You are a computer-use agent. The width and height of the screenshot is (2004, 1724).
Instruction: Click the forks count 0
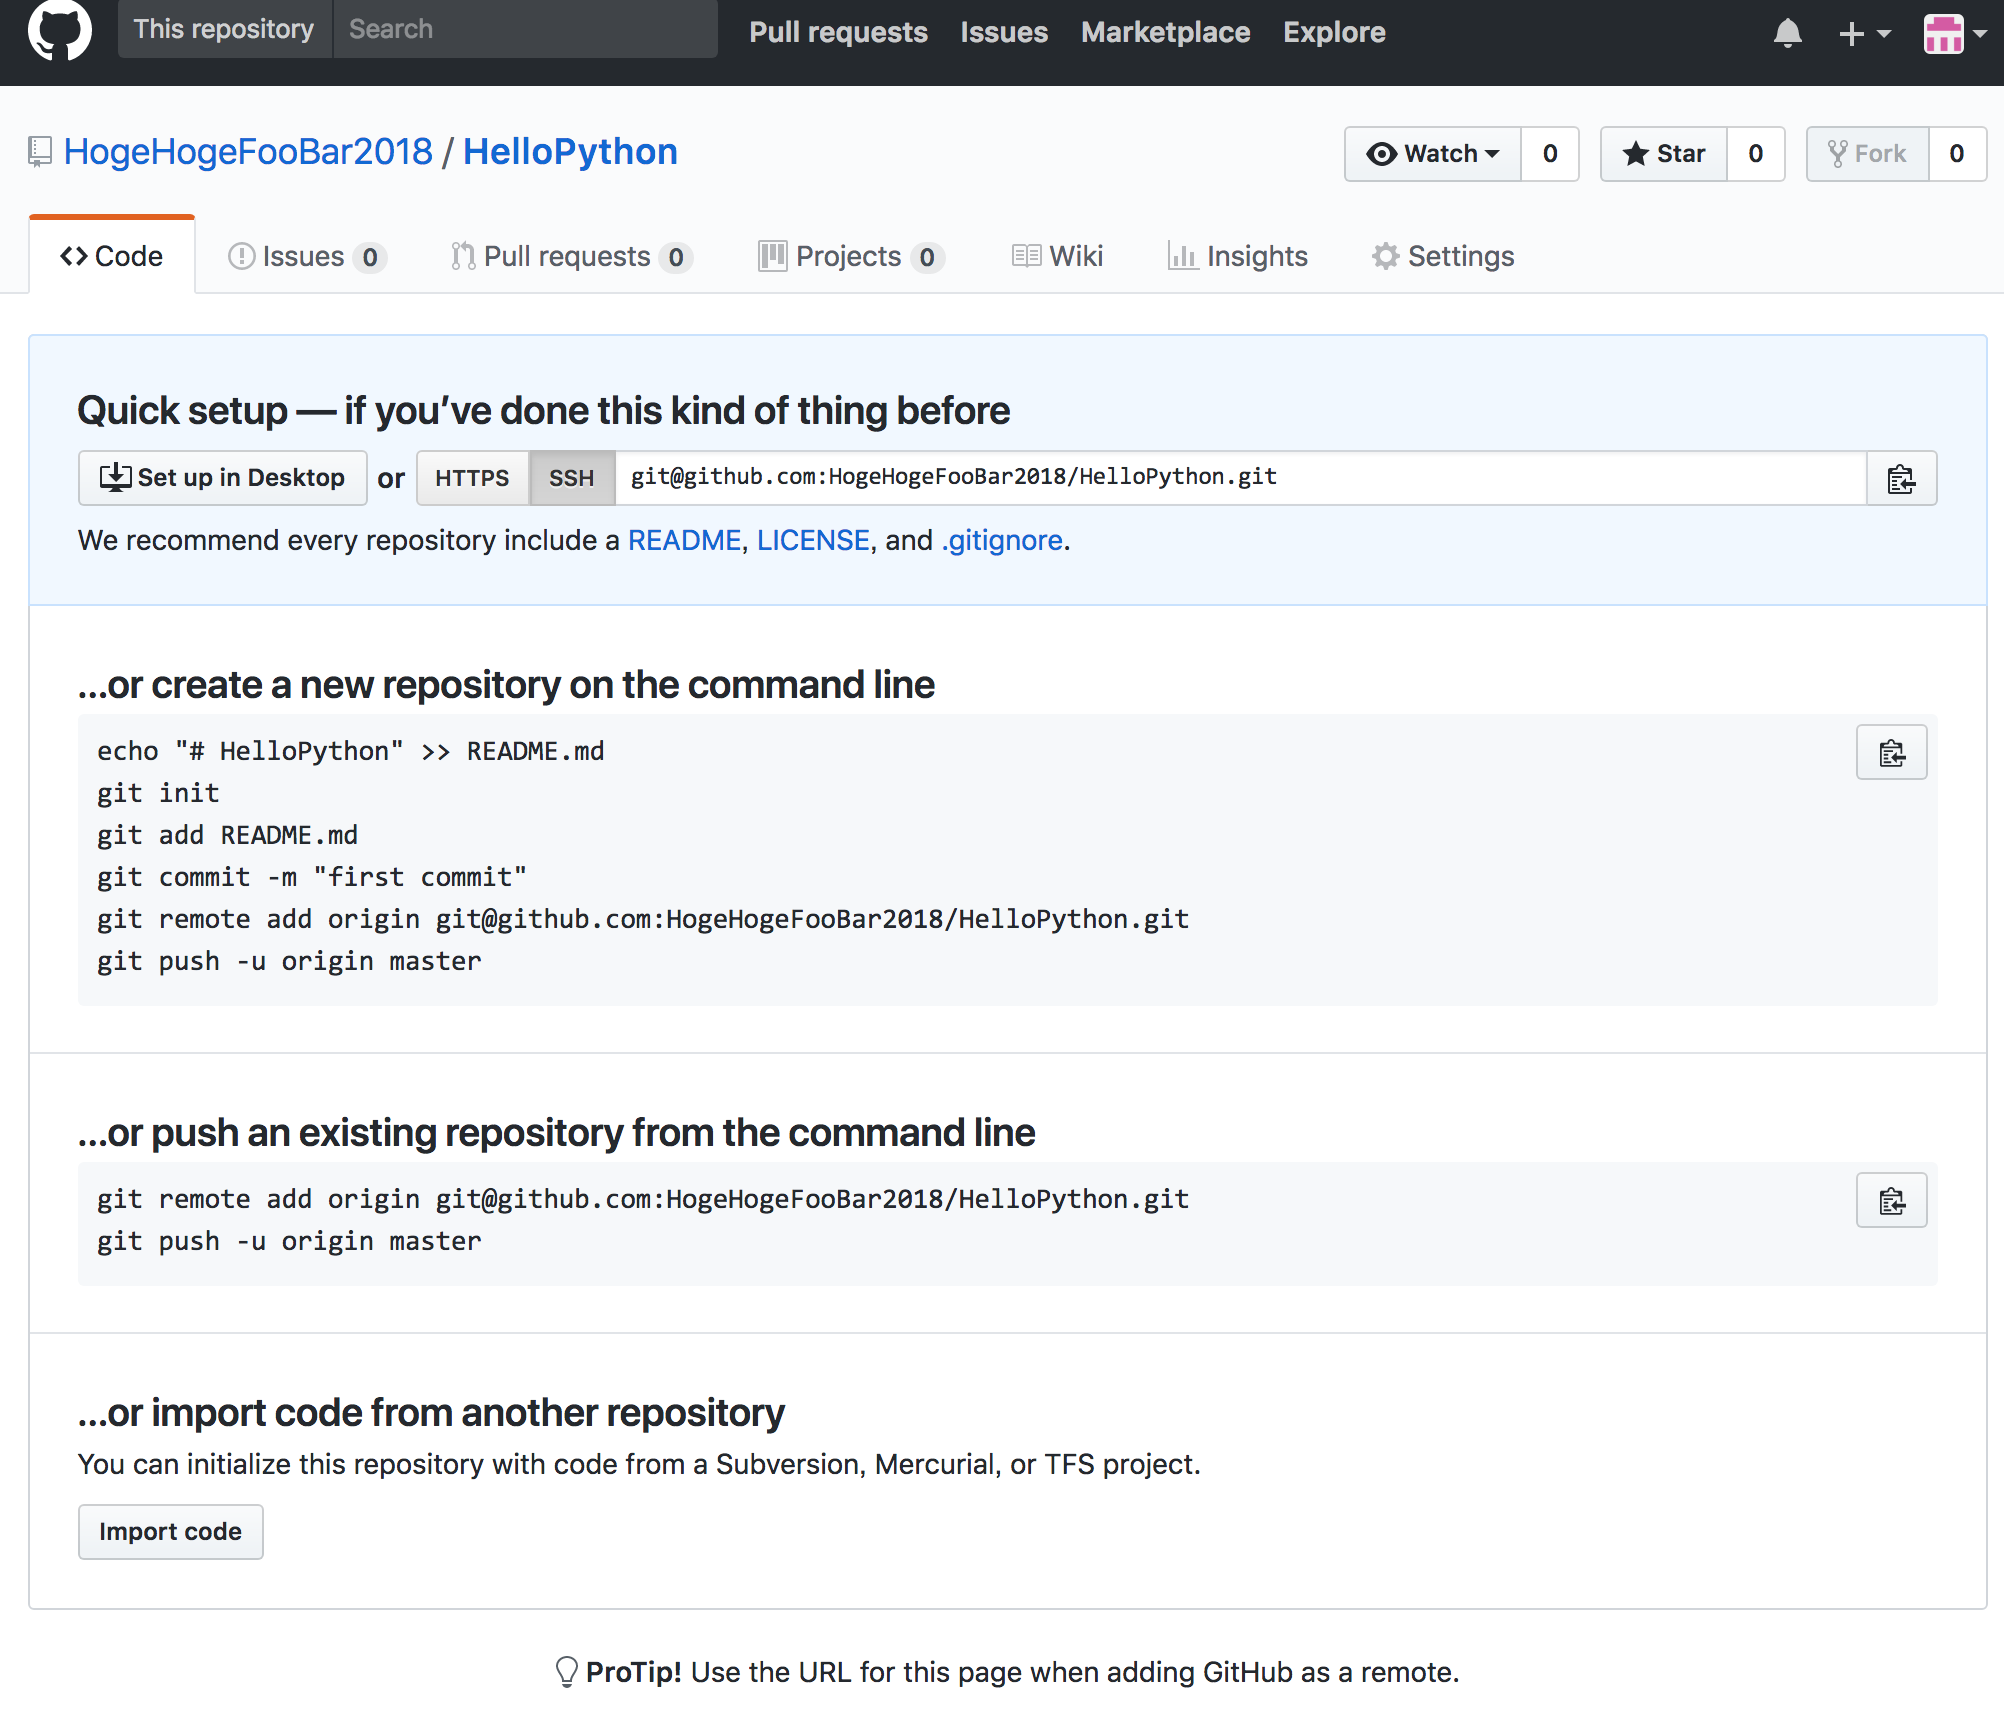point(1957,154)
